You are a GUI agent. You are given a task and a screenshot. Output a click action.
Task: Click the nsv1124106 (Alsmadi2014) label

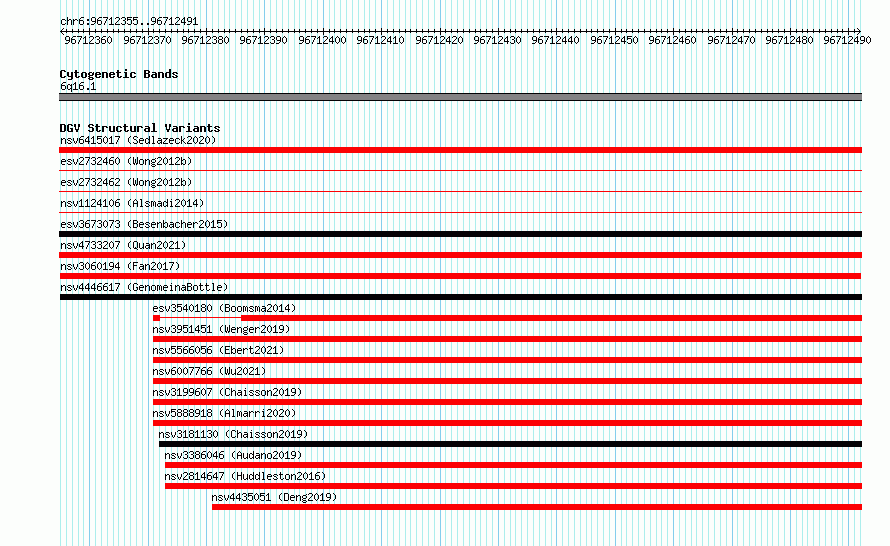132,203
